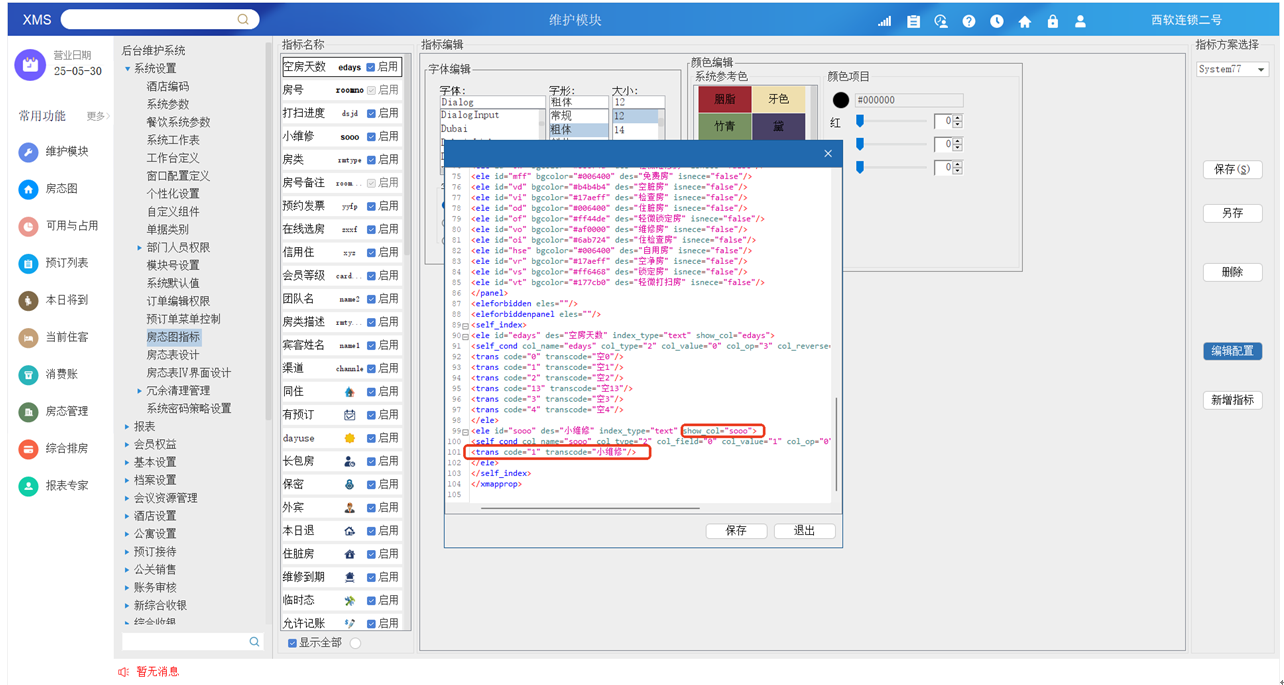
Task: Toggle 启用 checkbox for 小维修
Action: coord(371,136)
